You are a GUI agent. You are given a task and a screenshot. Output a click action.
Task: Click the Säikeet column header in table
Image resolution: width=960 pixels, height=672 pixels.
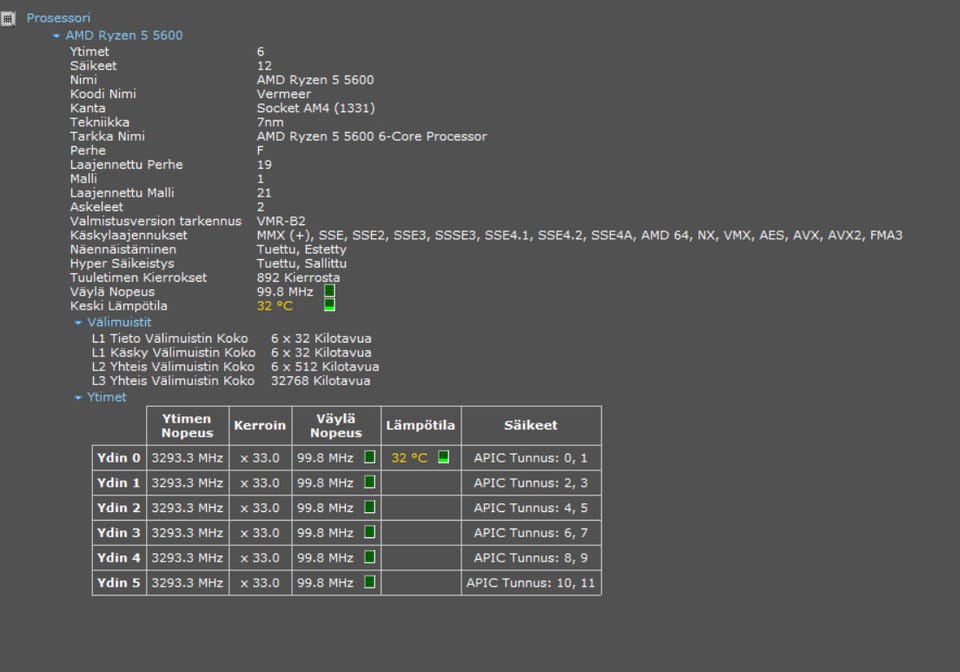530,425
